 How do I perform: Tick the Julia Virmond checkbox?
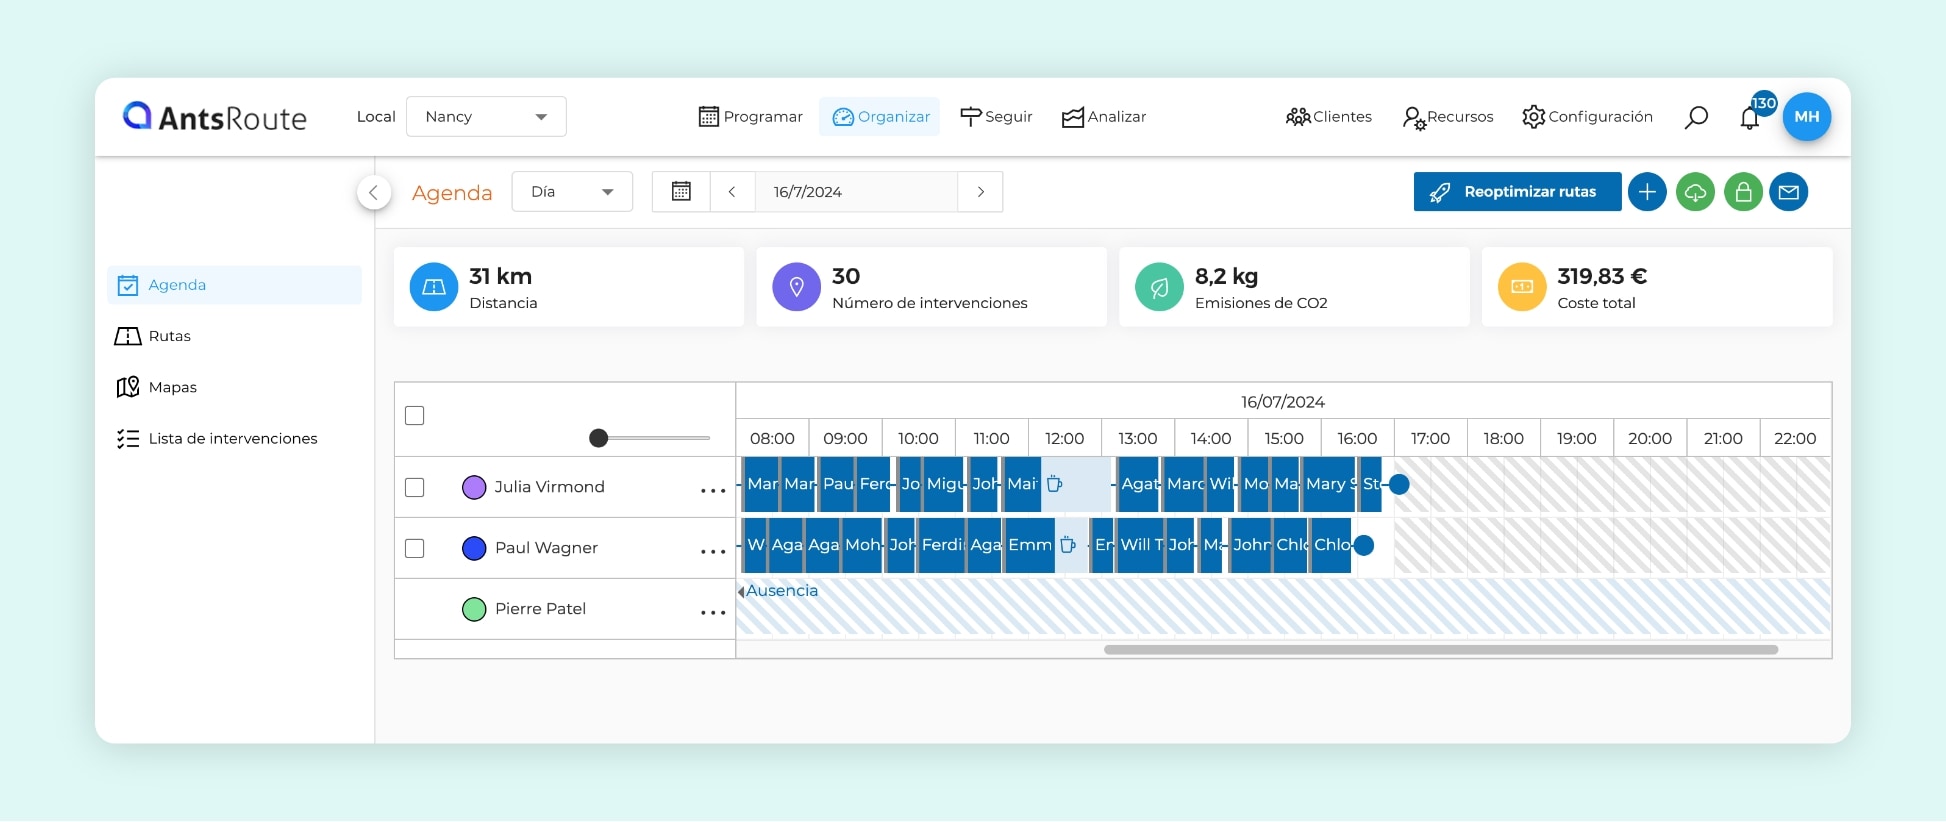tap(415, 487)
